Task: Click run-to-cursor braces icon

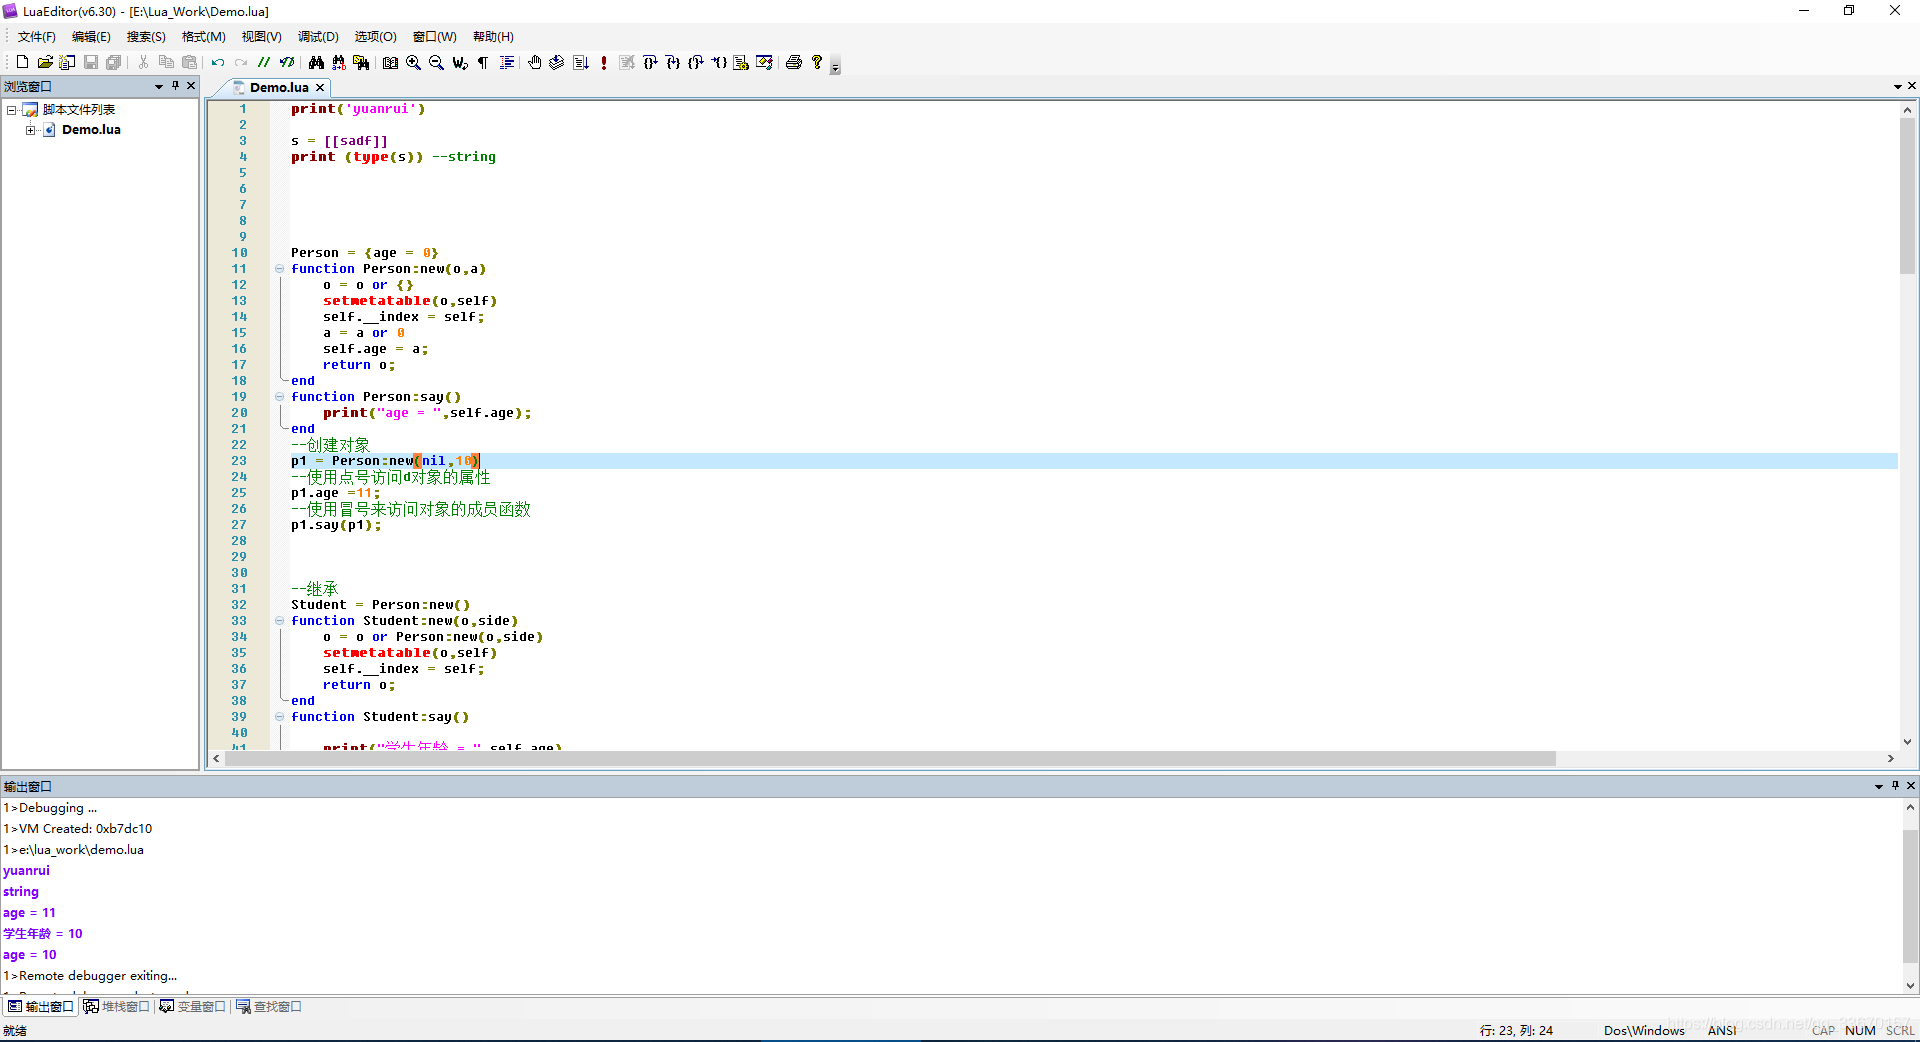Action: click(719, 62)
